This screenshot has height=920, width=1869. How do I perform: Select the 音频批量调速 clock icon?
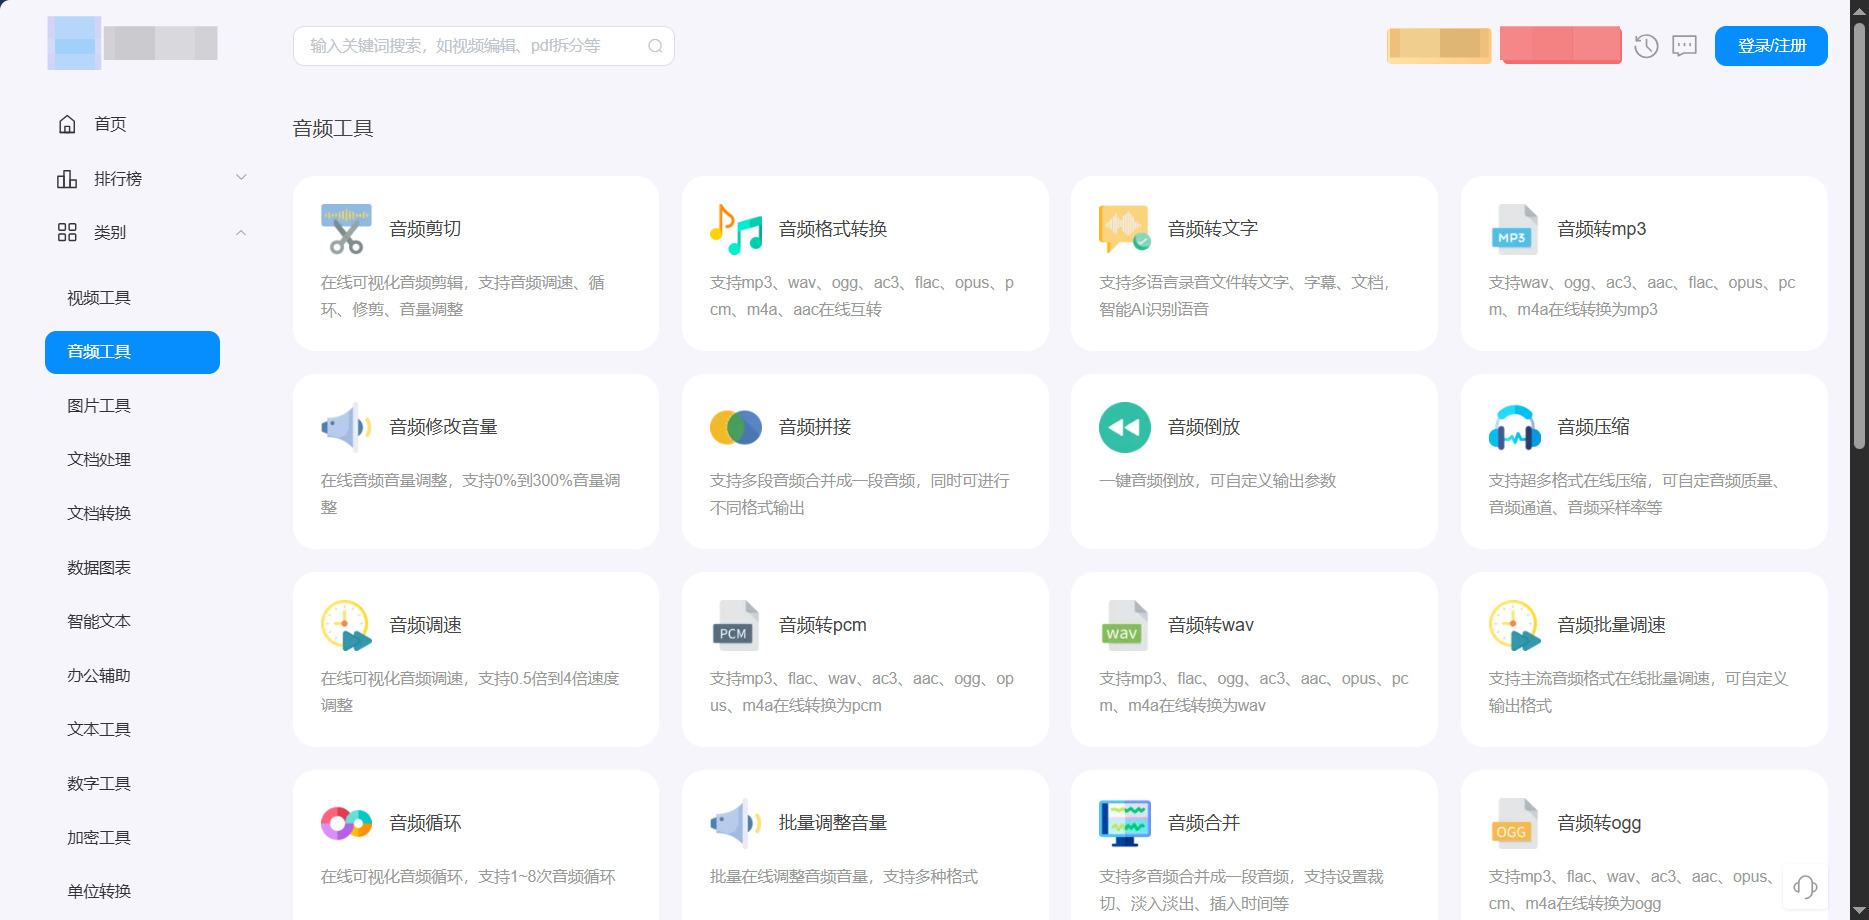(x=1515, y=625)
